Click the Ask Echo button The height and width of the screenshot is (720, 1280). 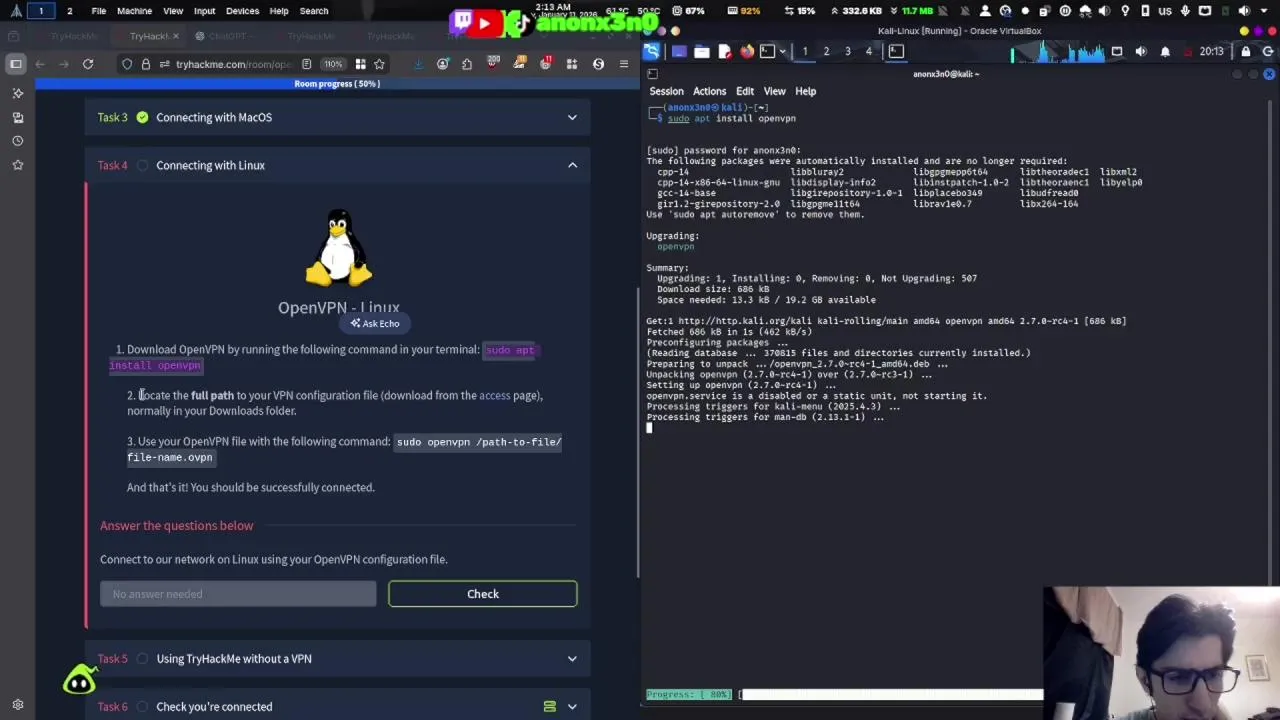pos(375,324)
